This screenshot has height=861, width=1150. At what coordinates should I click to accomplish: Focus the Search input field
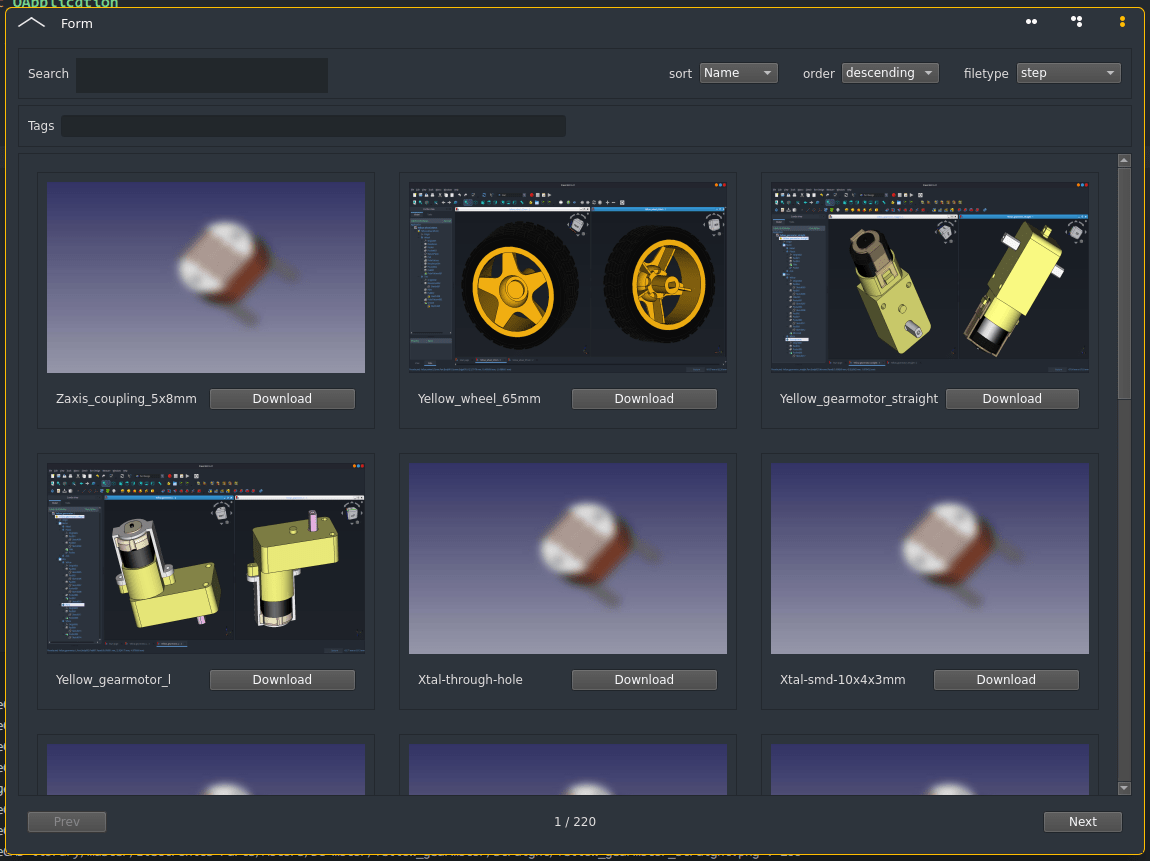click(202, 75)
